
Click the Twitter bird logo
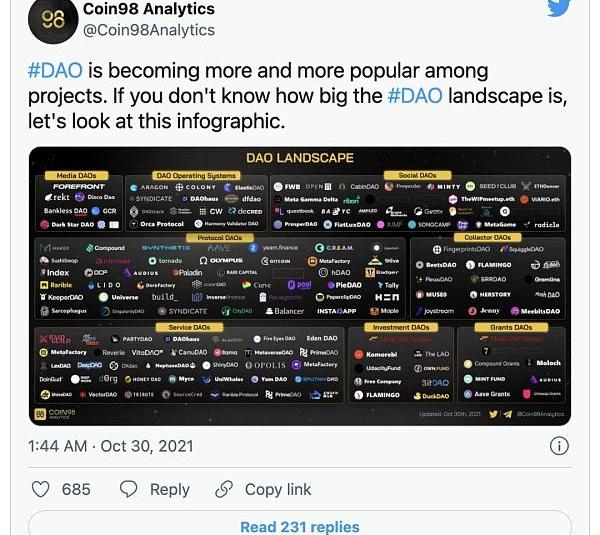point(559,8)
